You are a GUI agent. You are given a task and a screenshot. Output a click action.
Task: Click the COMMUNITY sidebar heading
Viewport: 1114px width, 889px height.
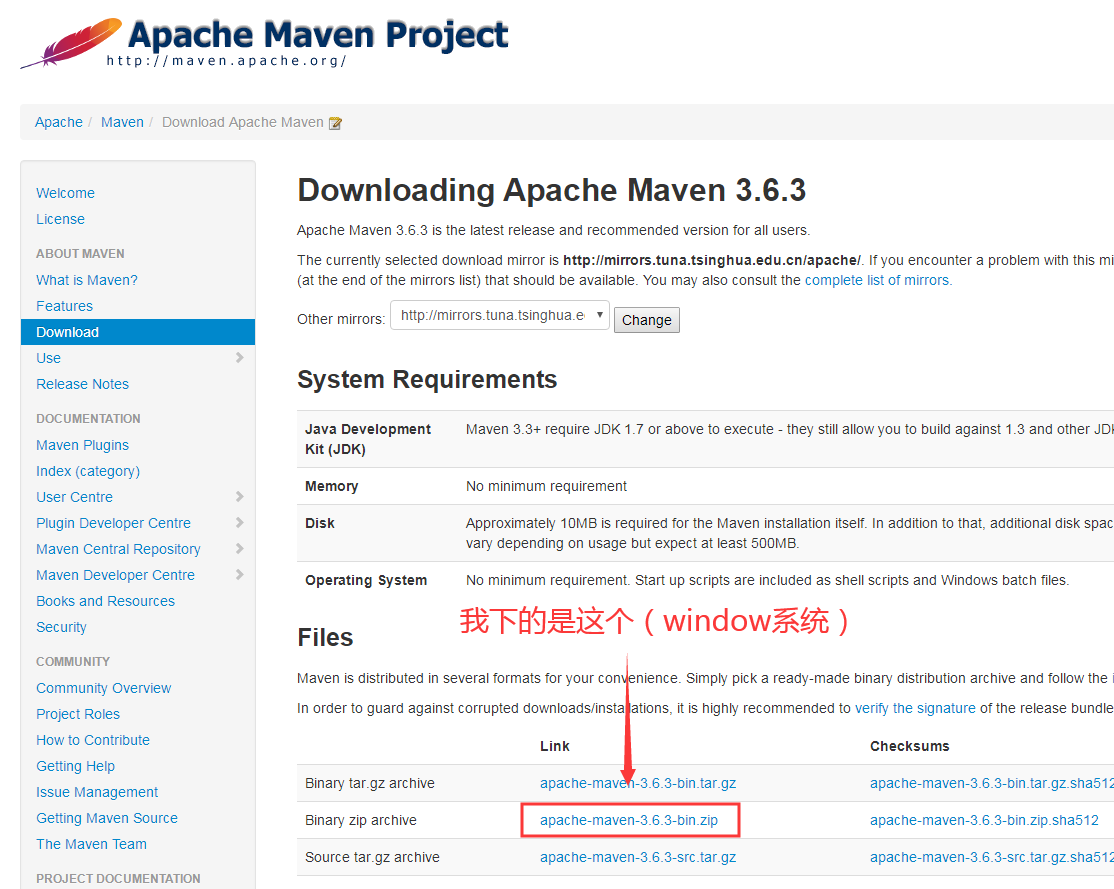coord(73,662)
